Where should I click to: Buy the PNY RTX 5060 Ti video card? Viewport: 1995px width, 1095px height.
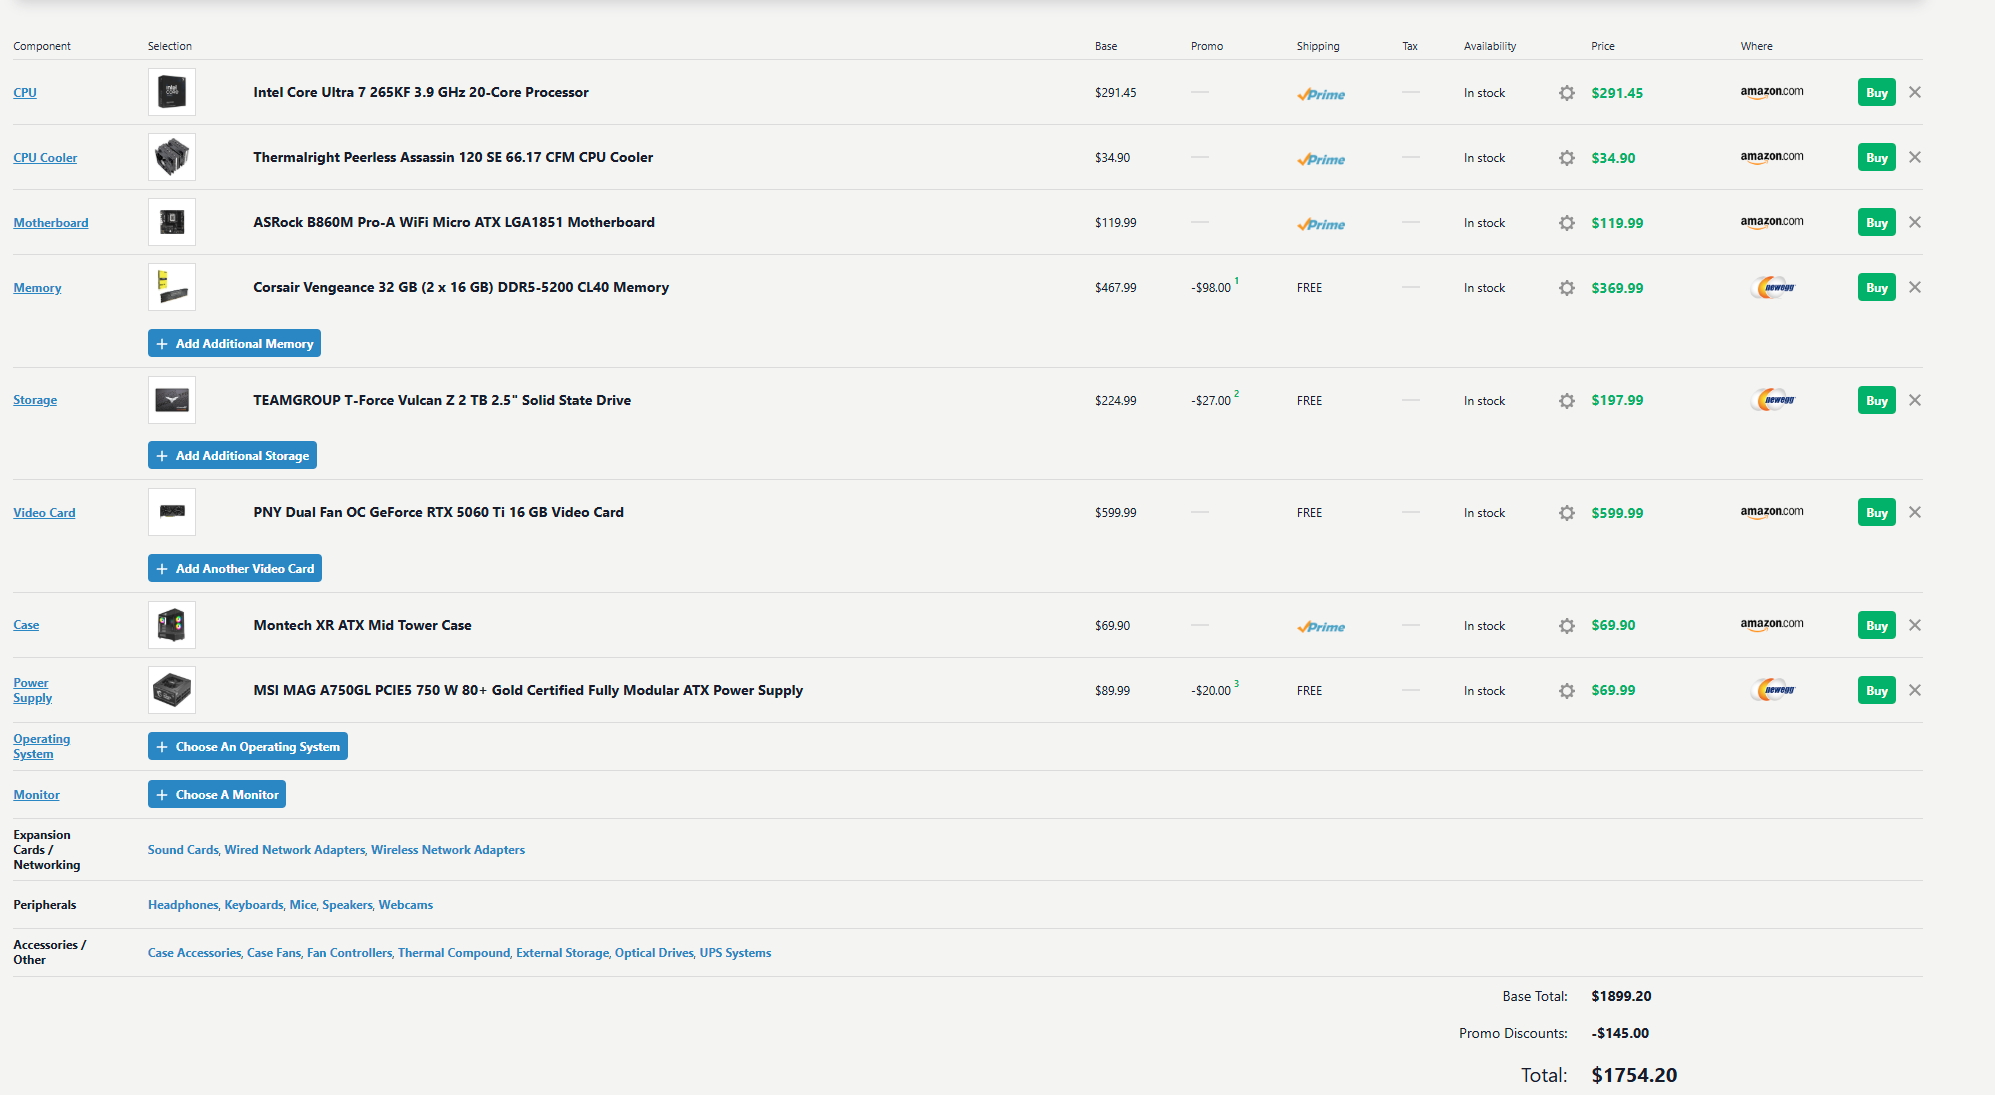coord(1877,512)
